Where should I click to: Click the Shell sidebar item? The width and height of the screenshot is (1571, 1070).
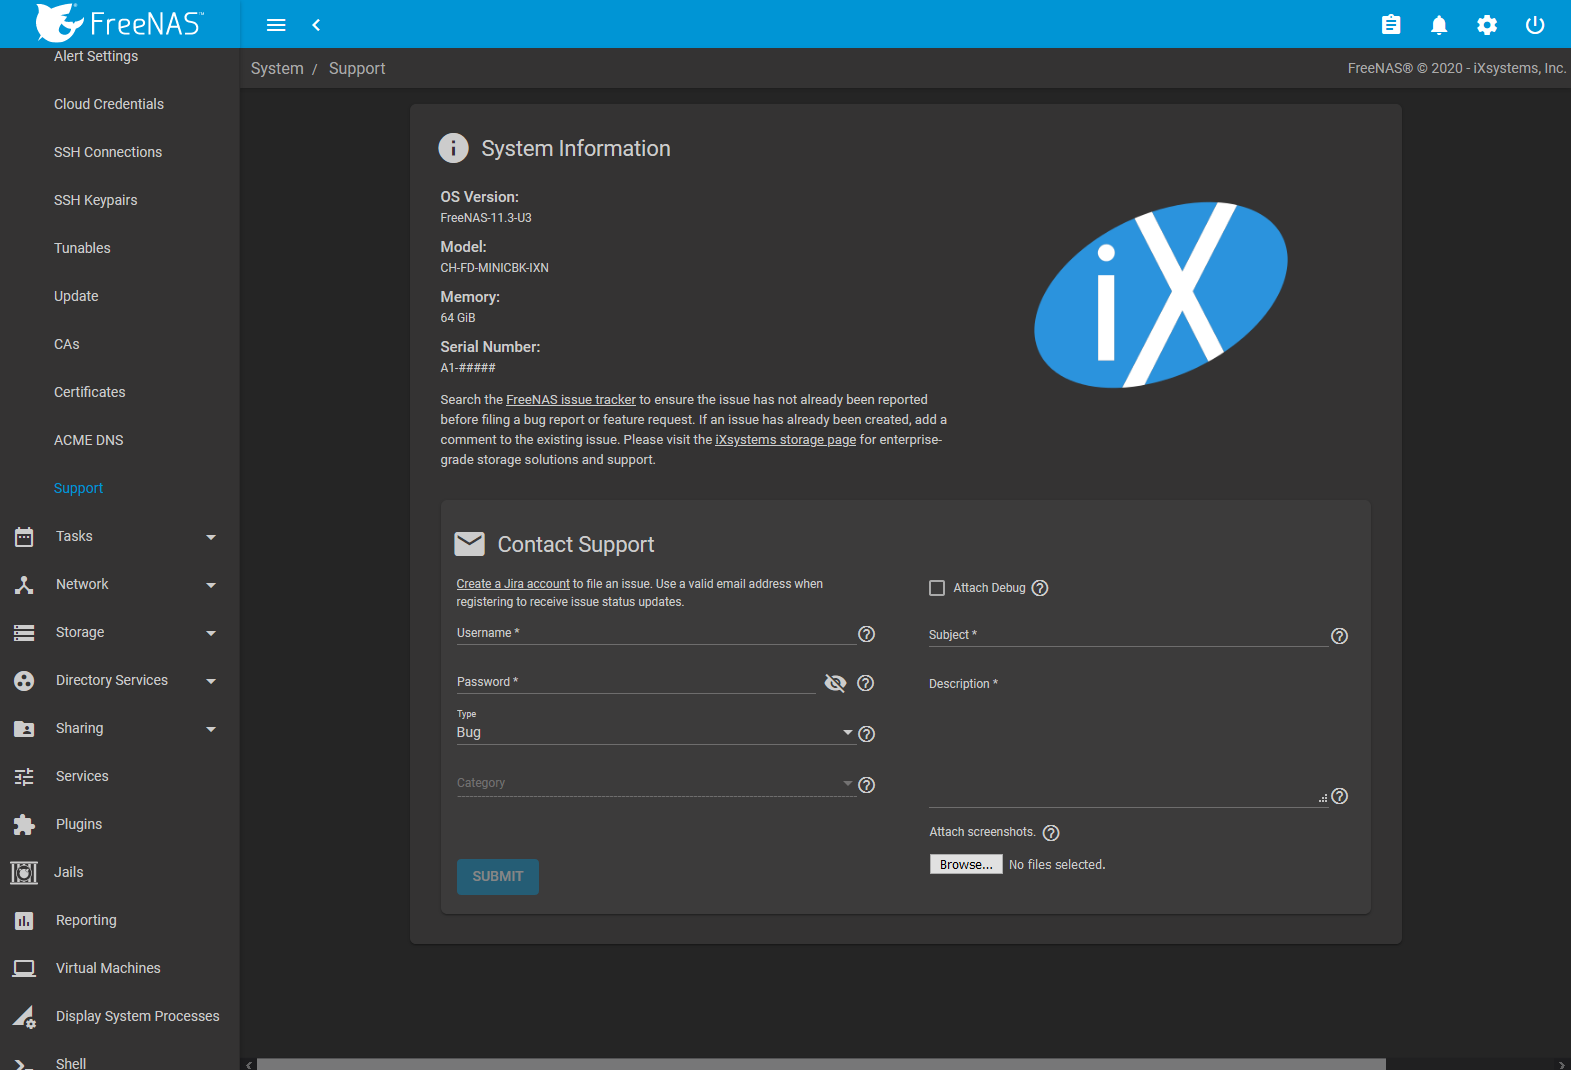click(x=71, y=1063)
